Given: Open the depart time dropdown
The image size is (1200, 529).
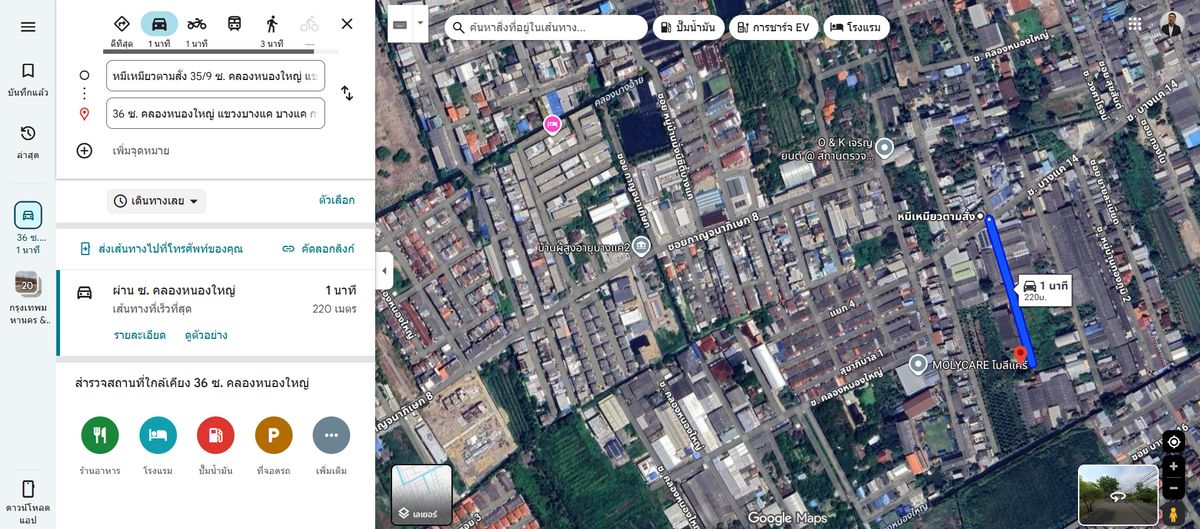Looking at the screenshot, I should click(x=156, y=201).
